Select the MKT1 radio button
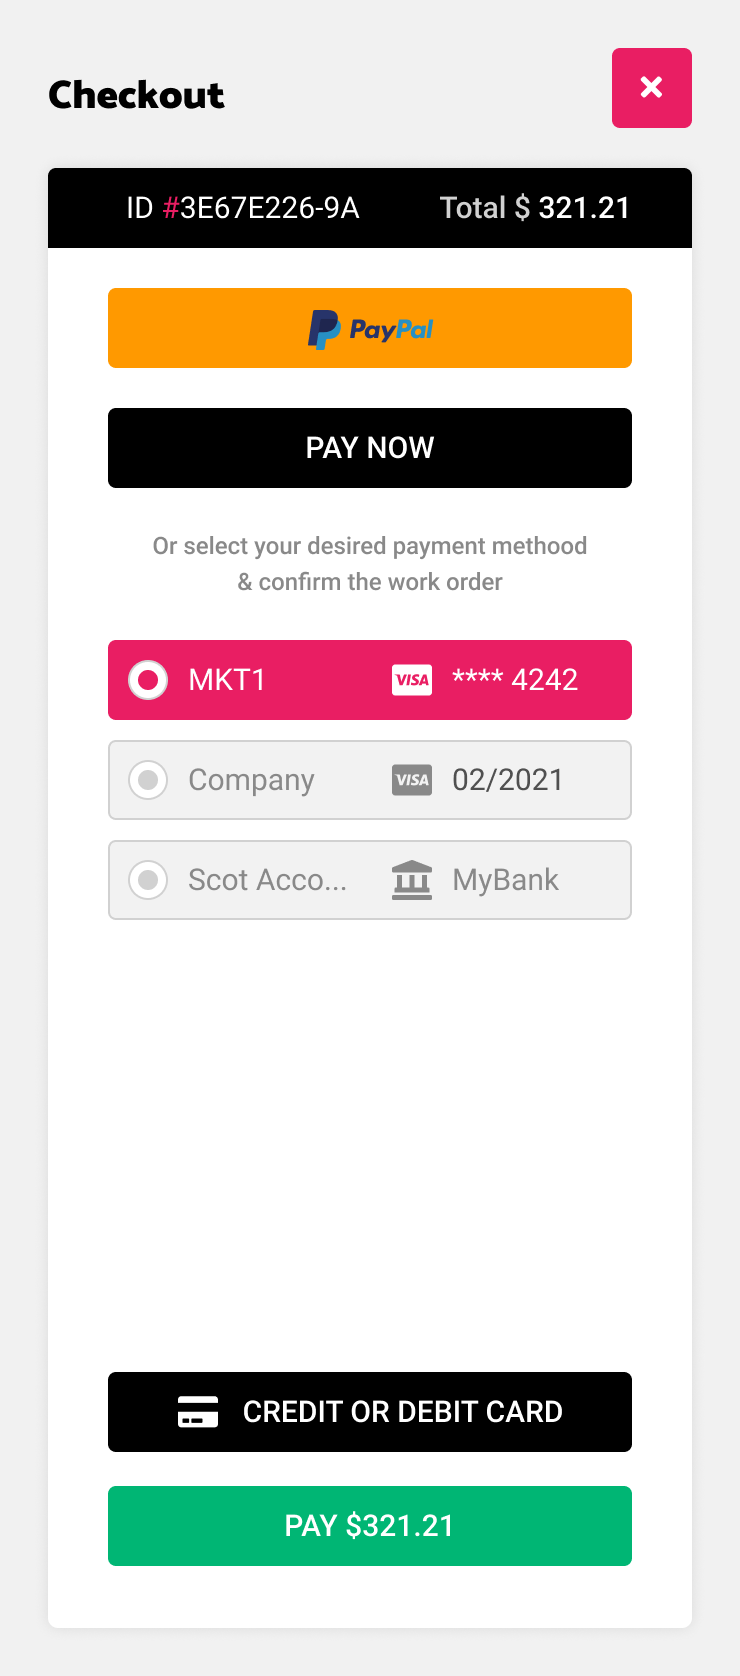740x1676 pixels. 148,680
